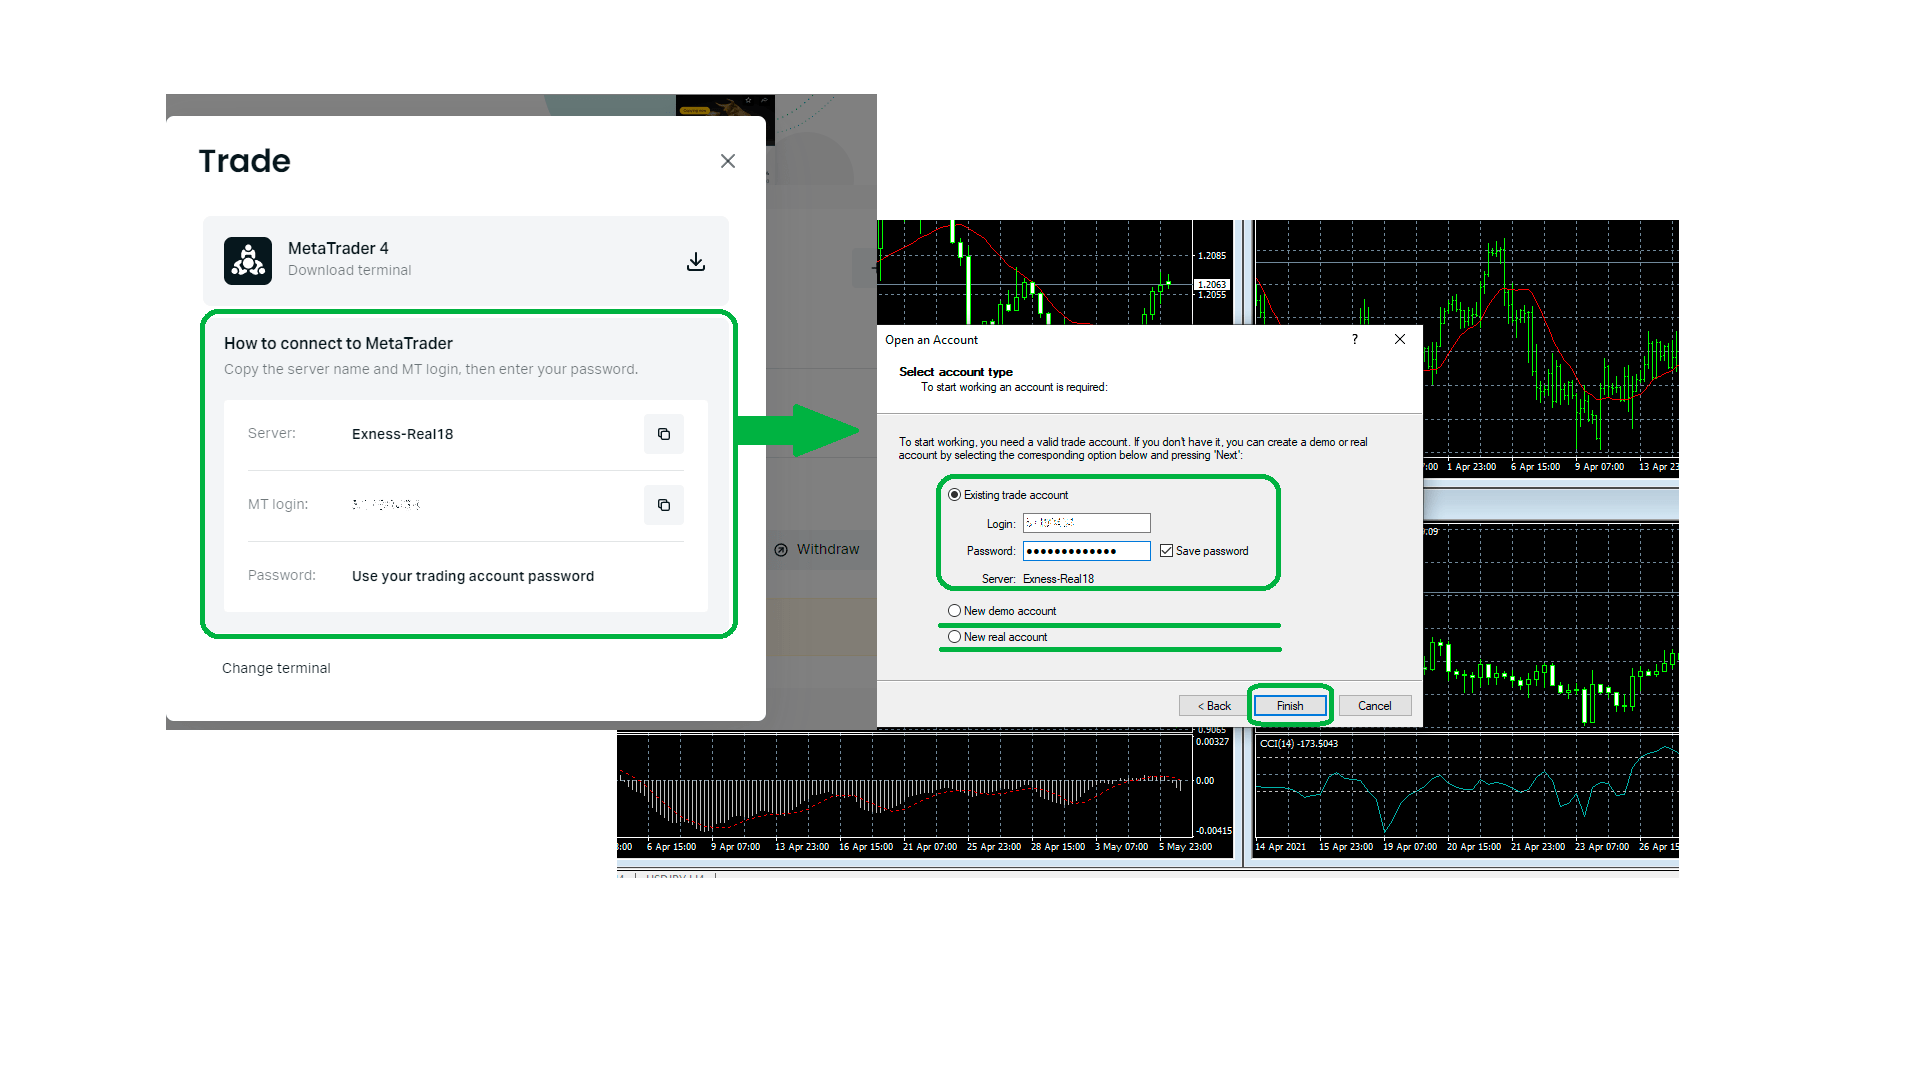Select the Login input field
1920x1080 pixels.
[x=1083, y=522]
